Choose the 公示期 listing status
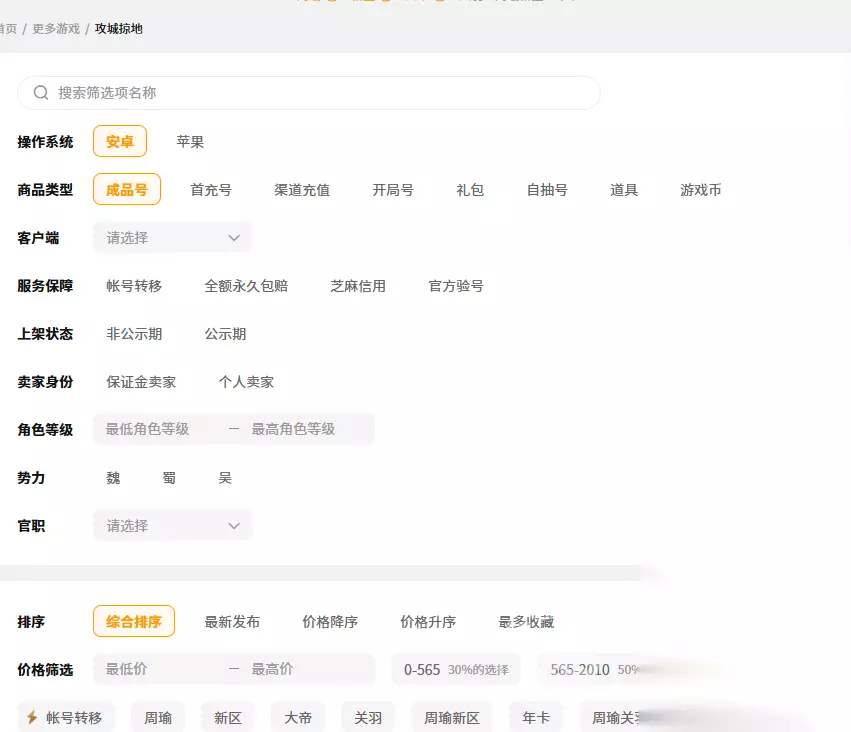The width and height of the screenshot is (851, 732). pyautogui.click(x=225, y=334)
